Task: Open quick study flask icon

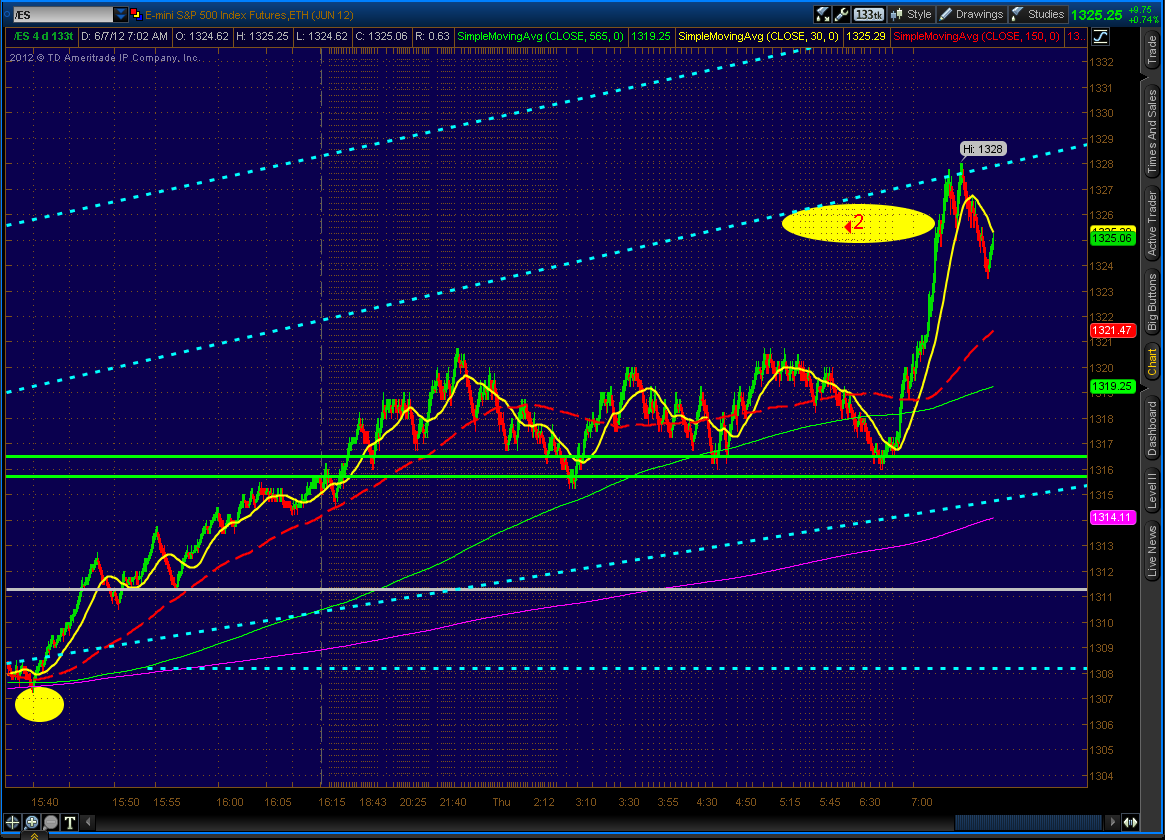Action: [x=822, y=14]
